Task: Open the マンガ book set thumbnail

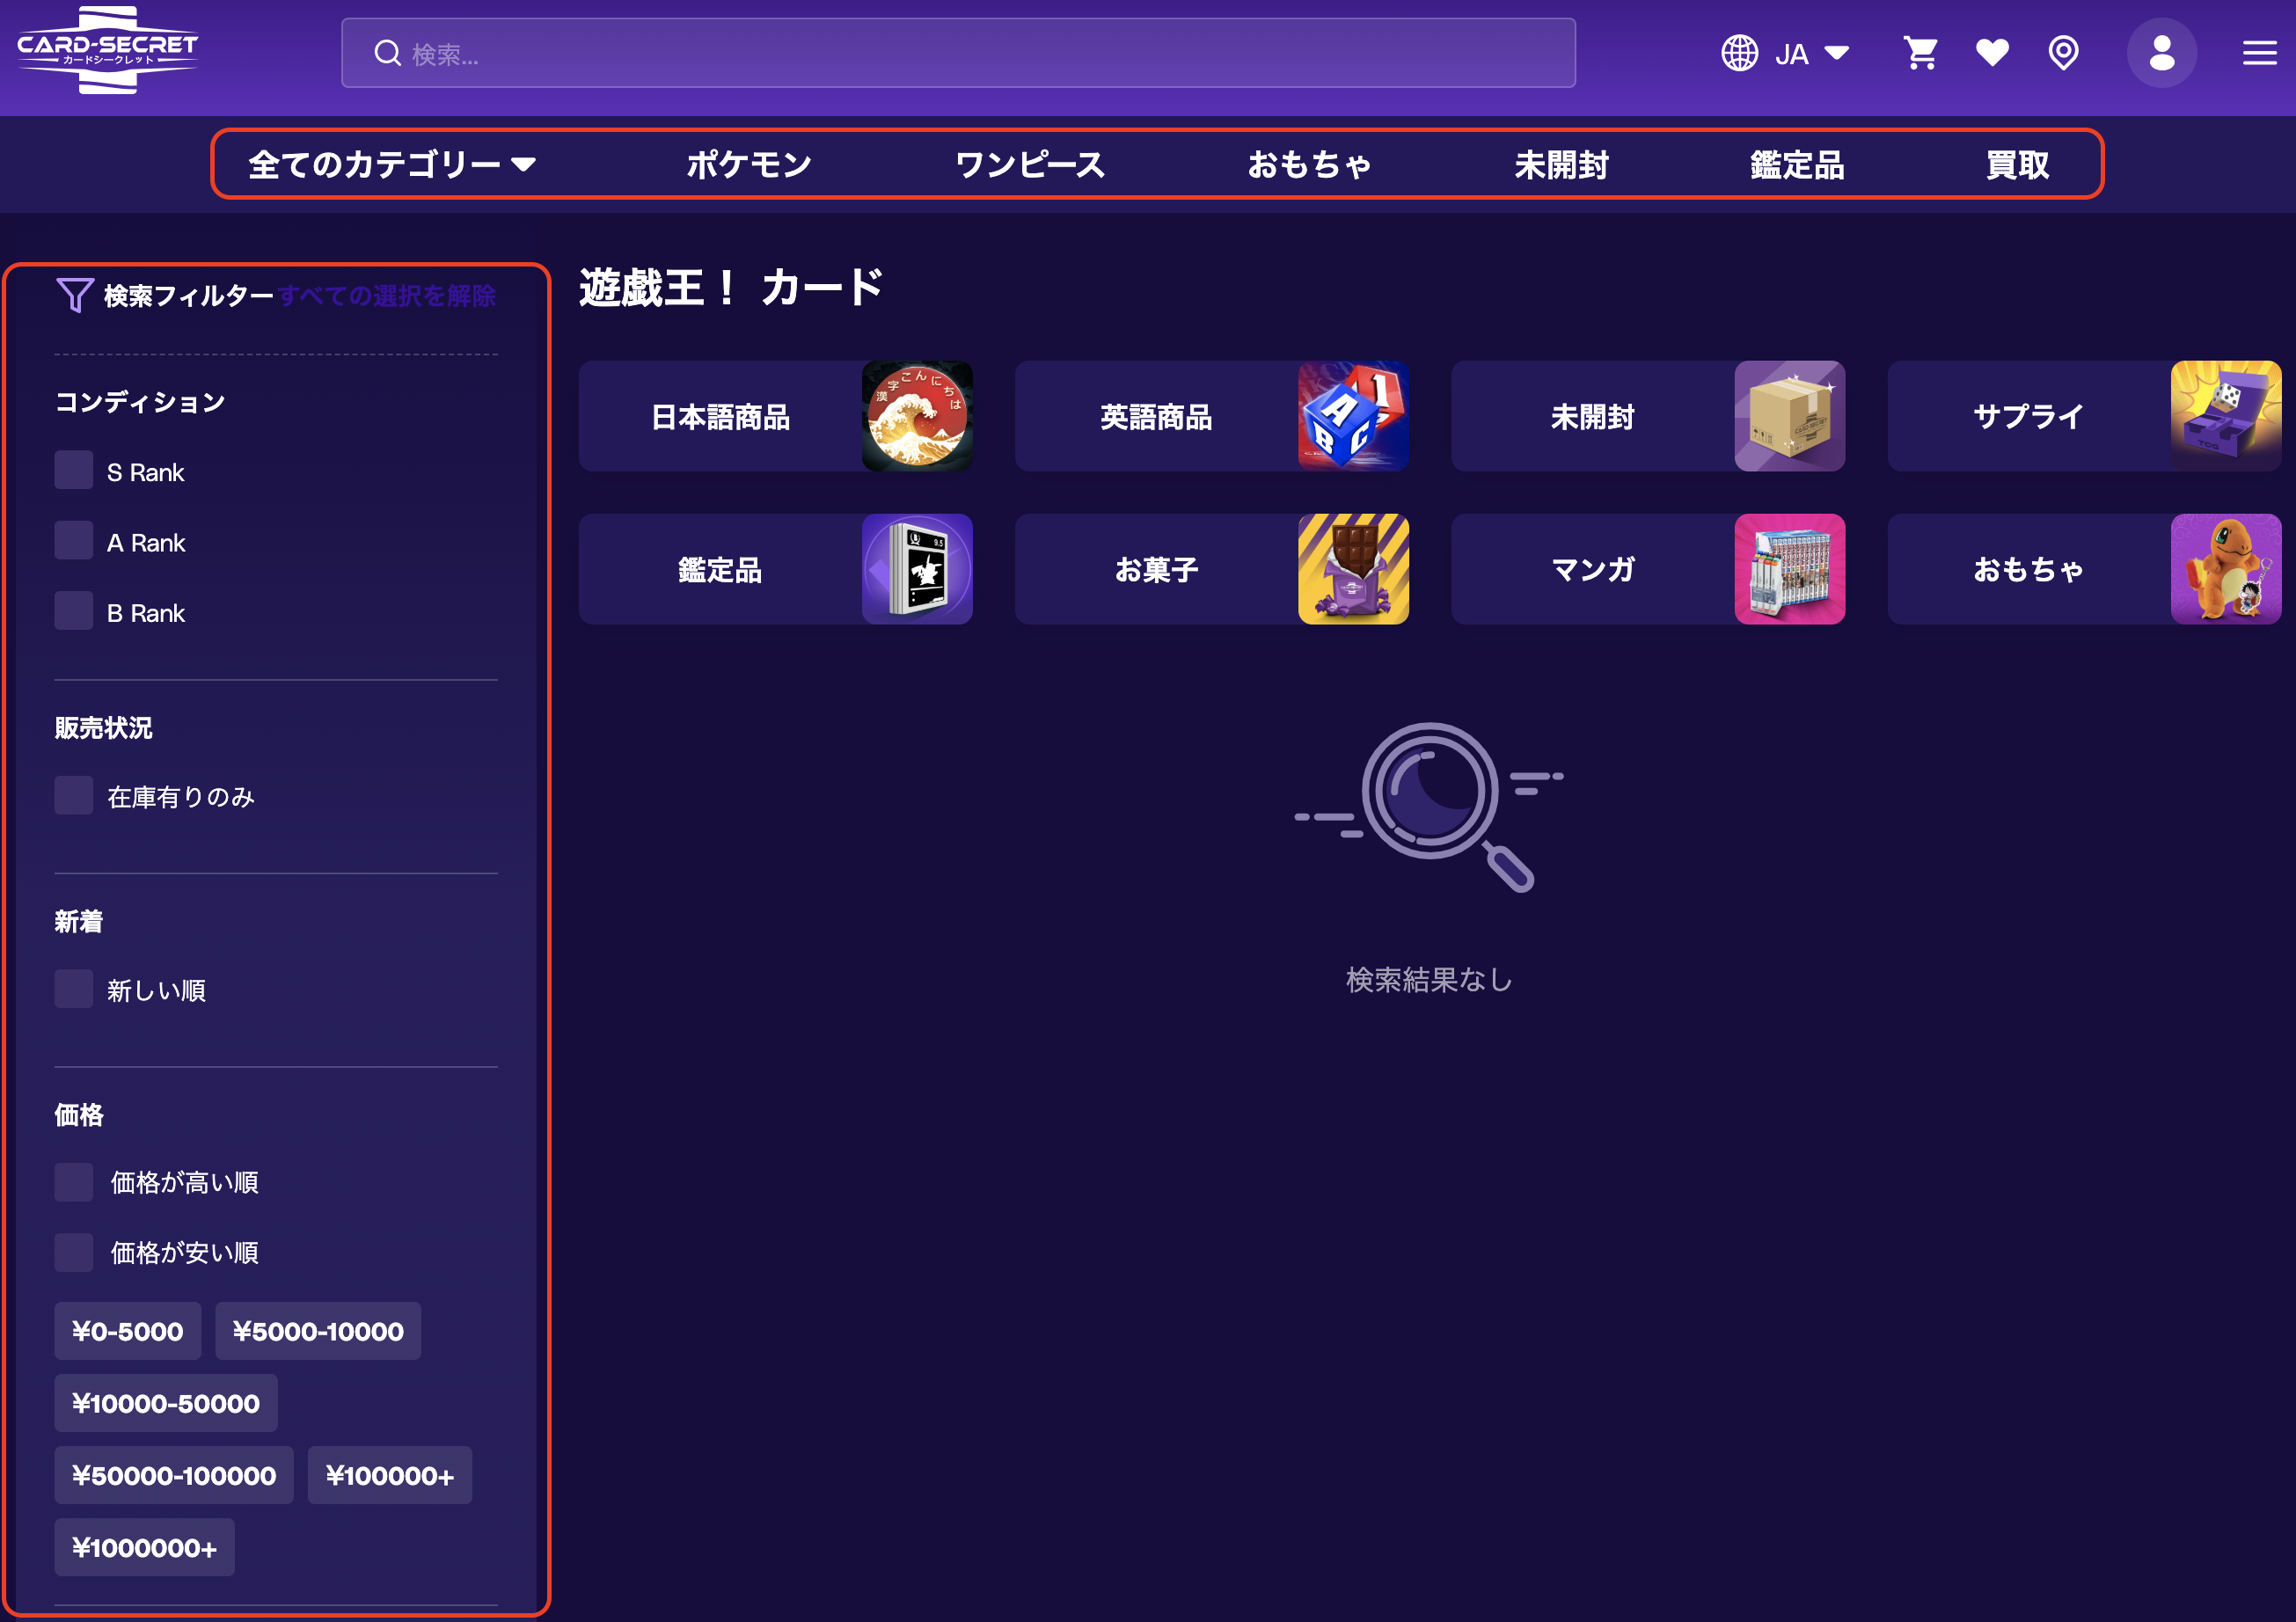Action: pos(1790,569)
